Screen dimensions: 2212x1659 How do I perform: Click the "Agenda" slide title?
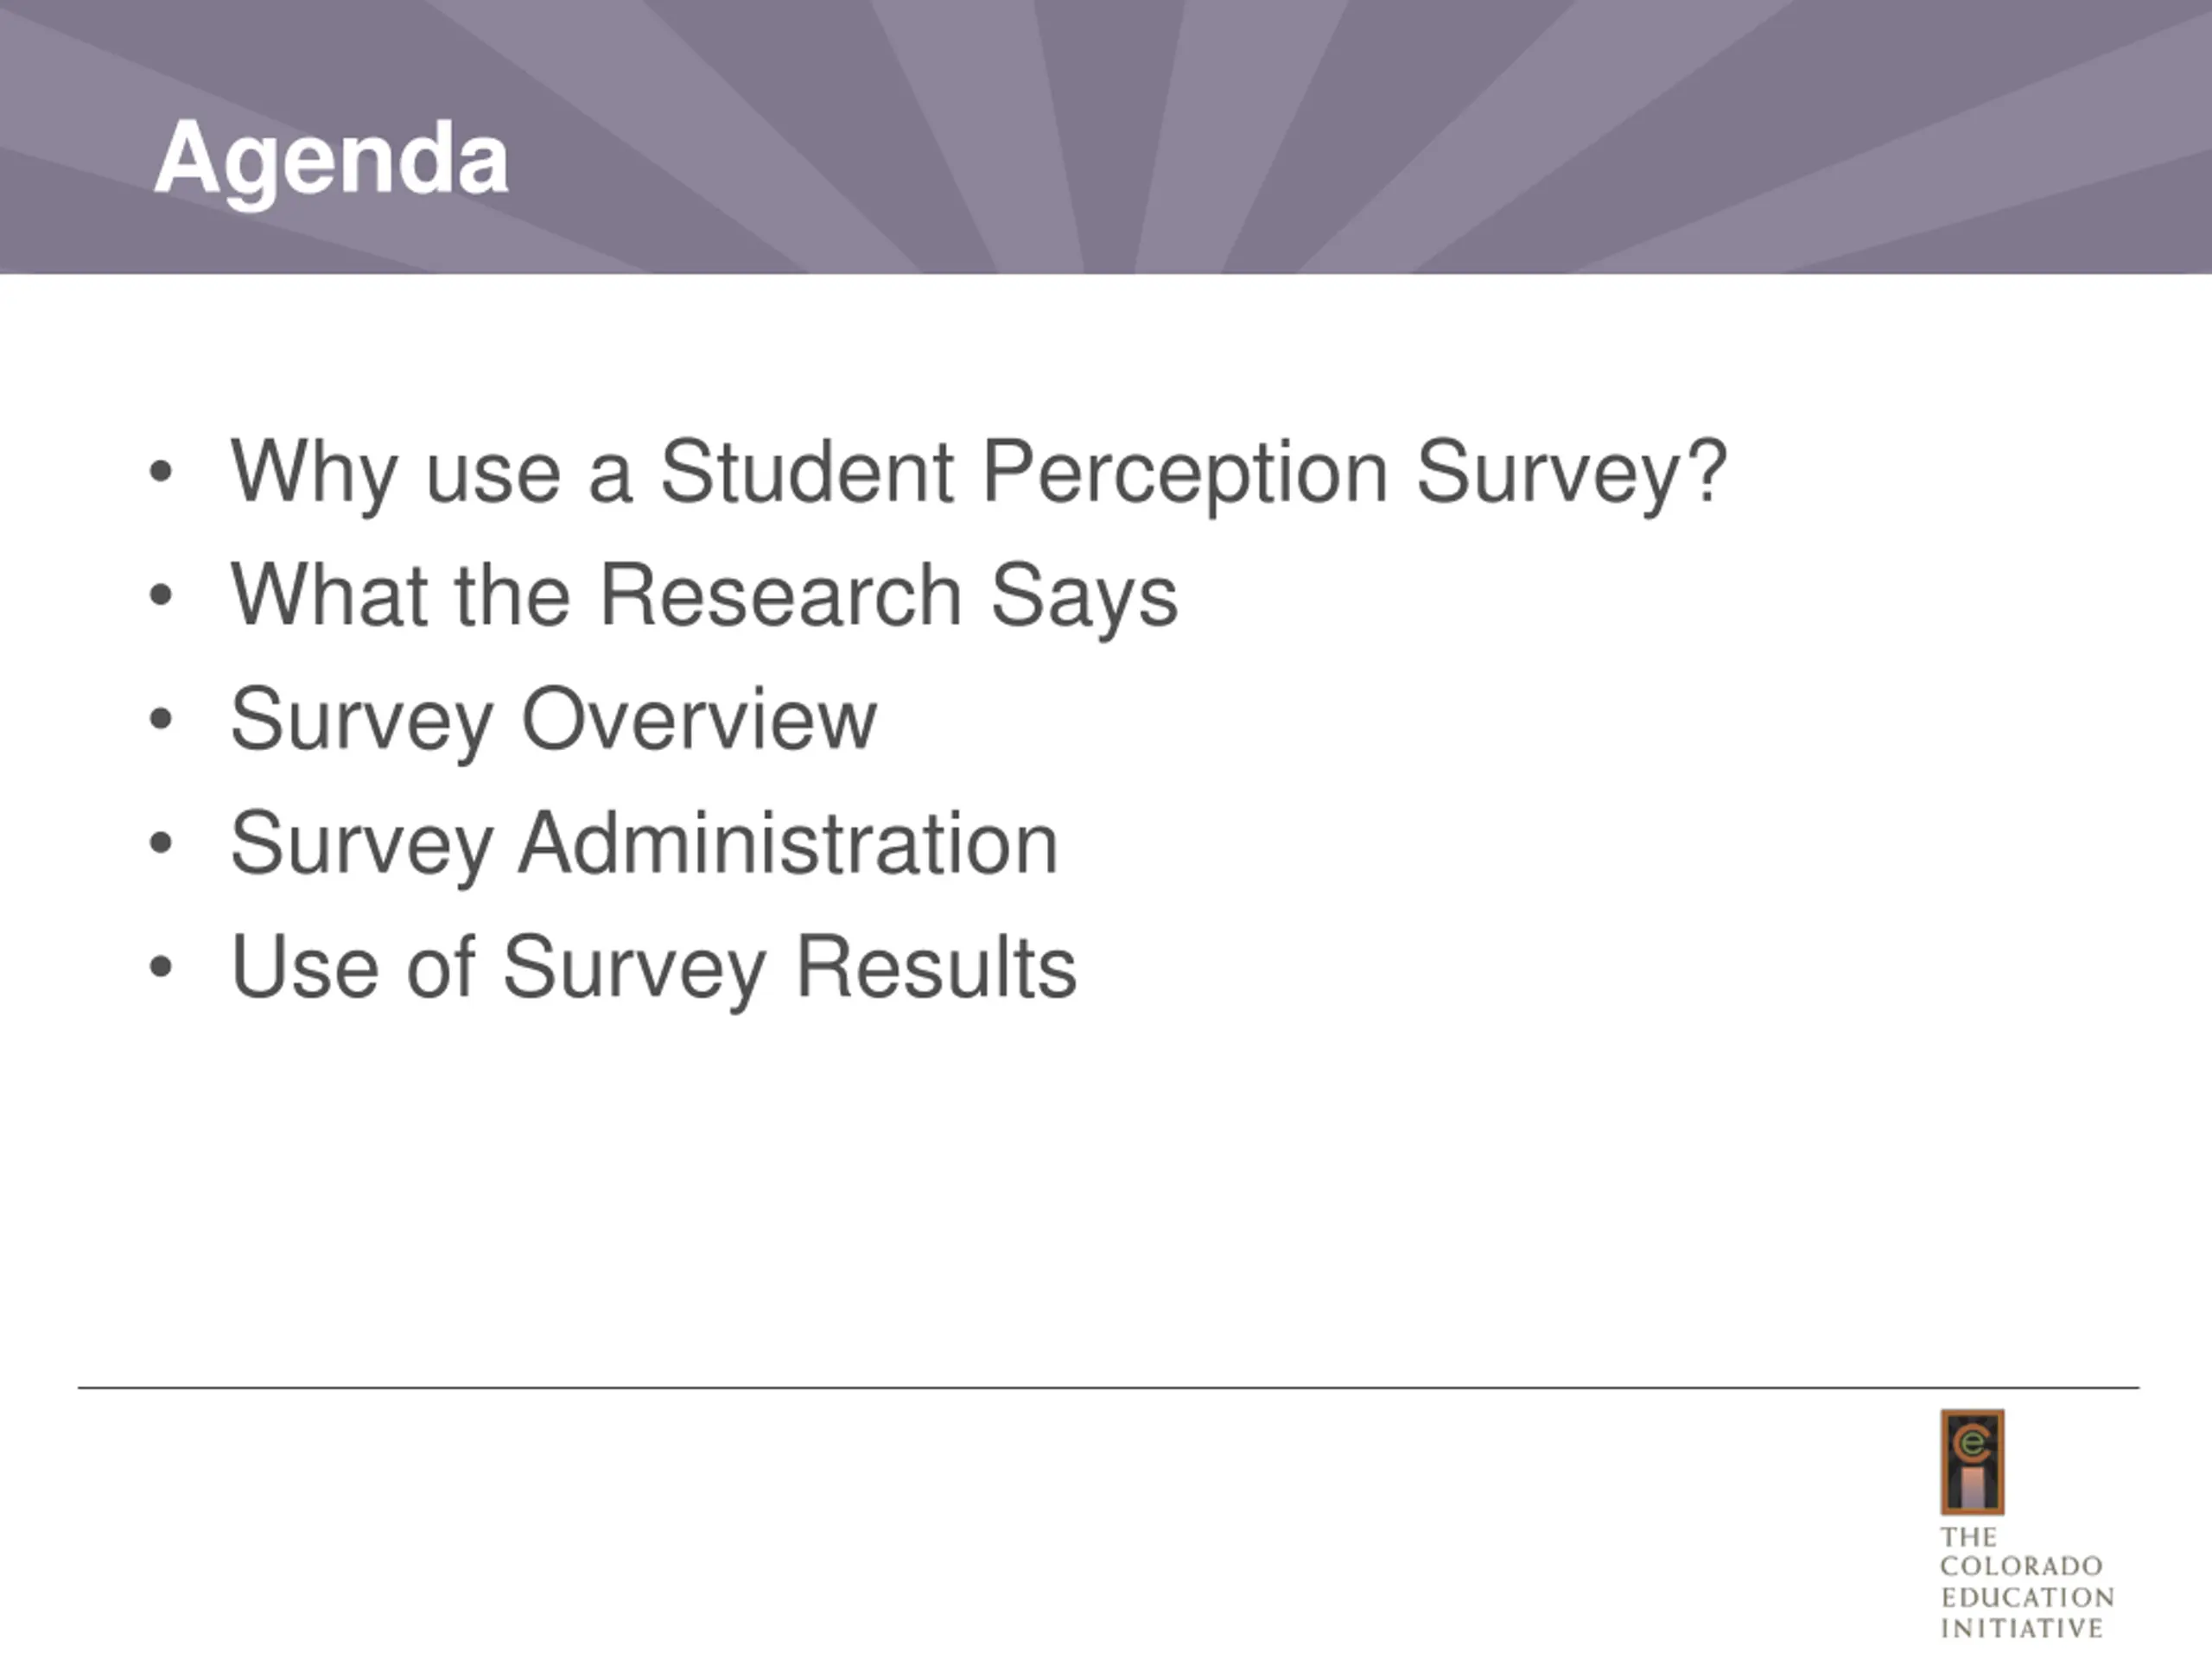coord(331,162)
